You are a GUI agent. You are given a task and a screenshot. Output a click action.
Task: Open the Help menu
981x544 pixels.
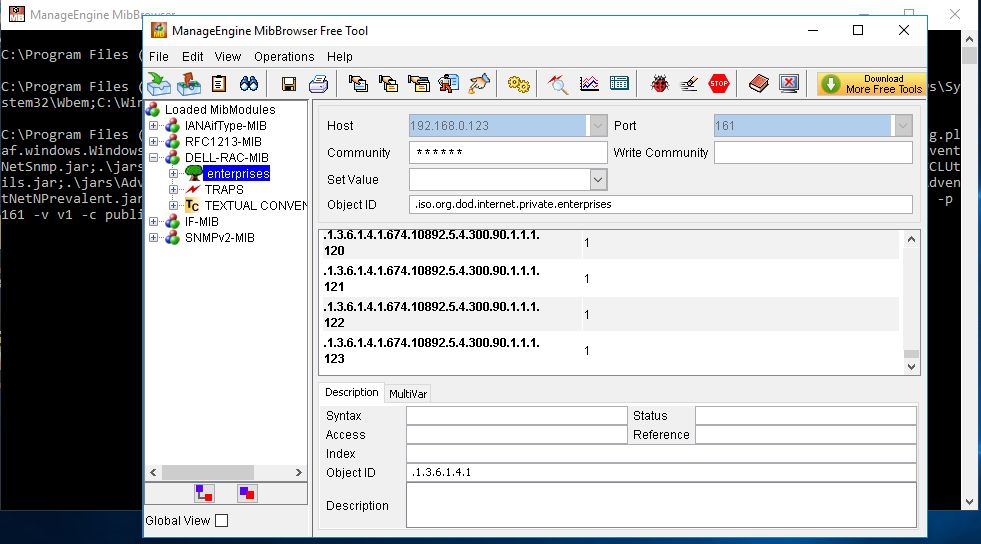(x=340, y=56)
